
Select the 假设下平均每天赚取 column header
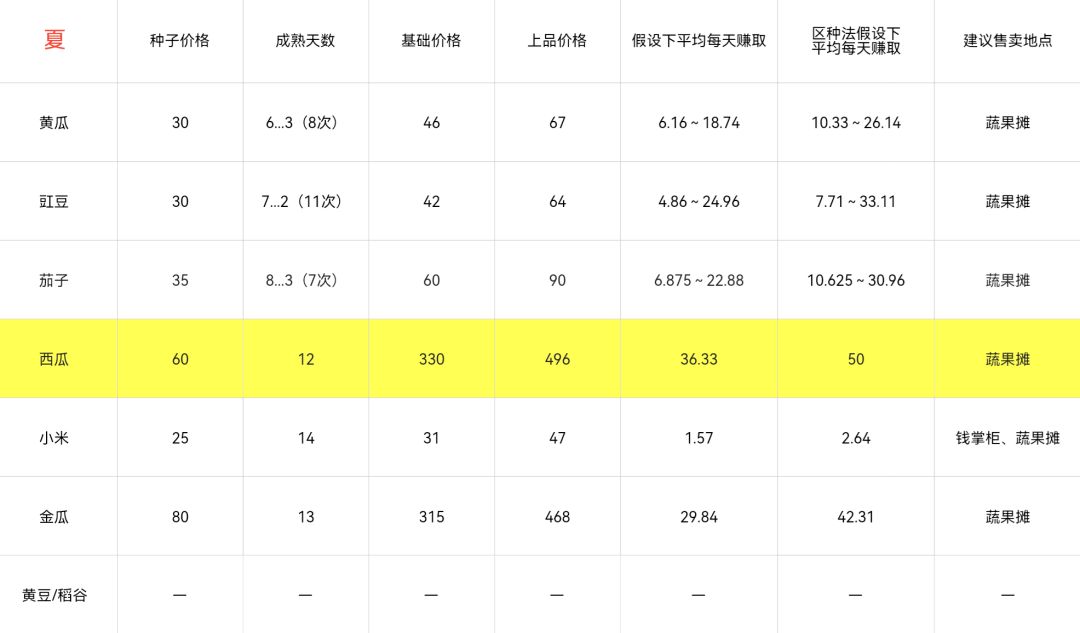[x=699, y=41]
